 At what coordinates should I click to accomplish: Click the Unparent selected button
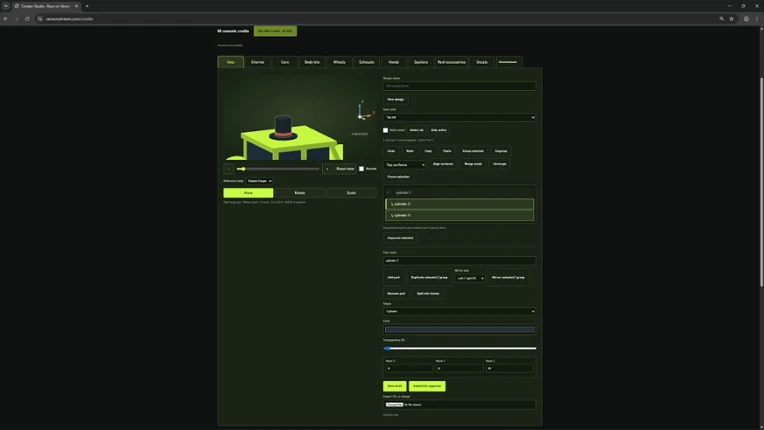pos(400,238)
